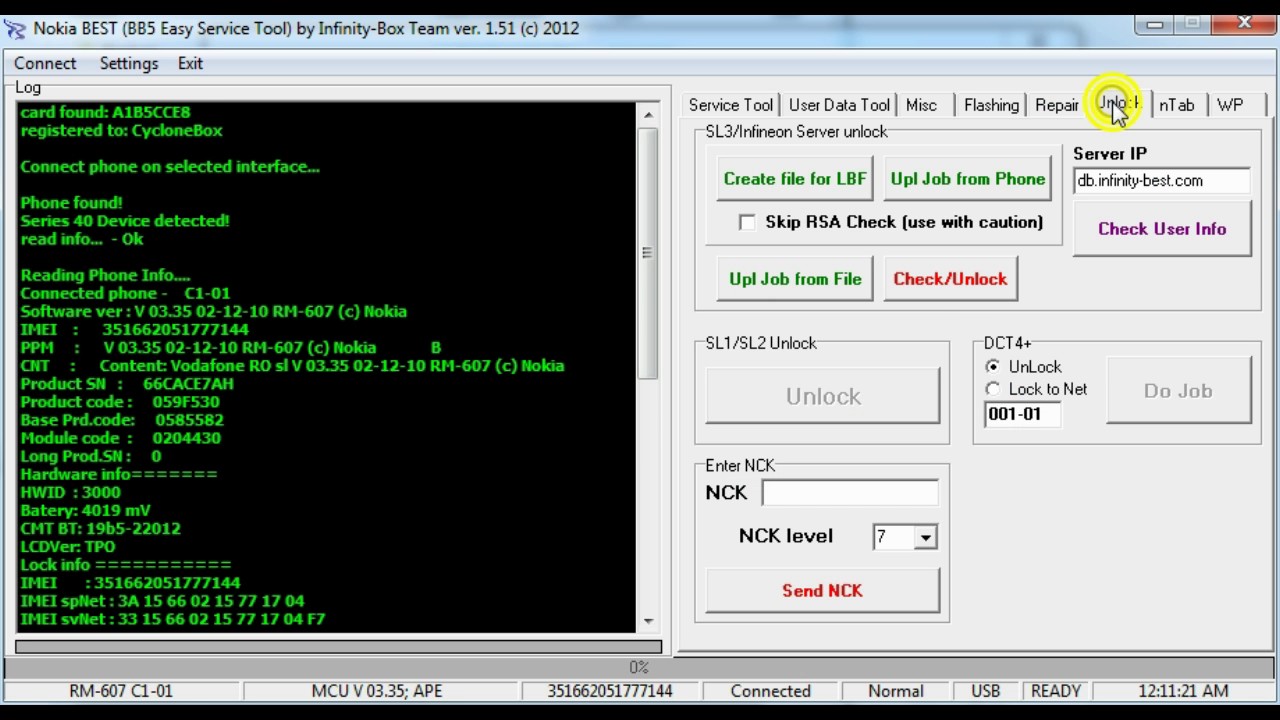Focus the NCK input field
This screenshot has width=1280, height=720.
tap(850, 492)
